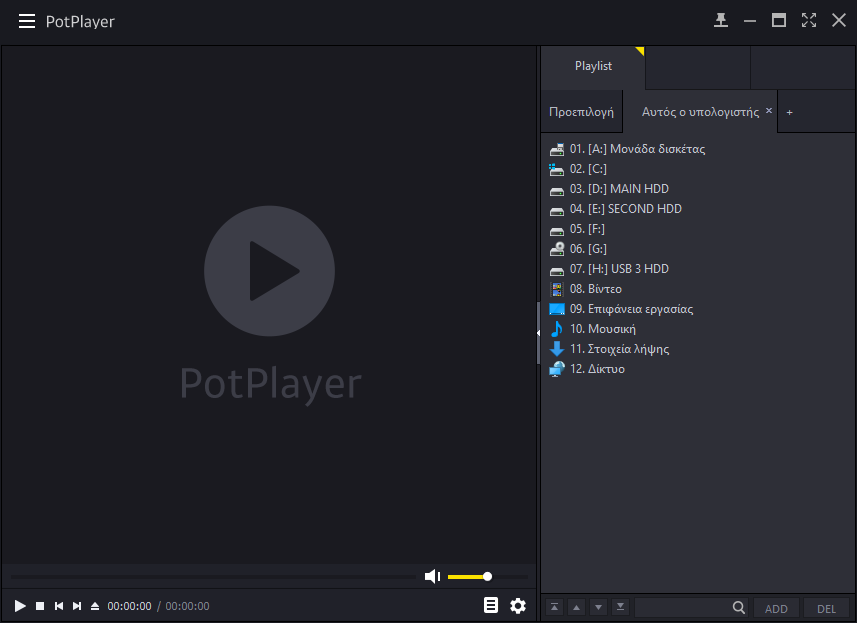Select the "08. Βίντεο" list entry
The width and height of the screenshot is (857, 623).
[596, 289]
